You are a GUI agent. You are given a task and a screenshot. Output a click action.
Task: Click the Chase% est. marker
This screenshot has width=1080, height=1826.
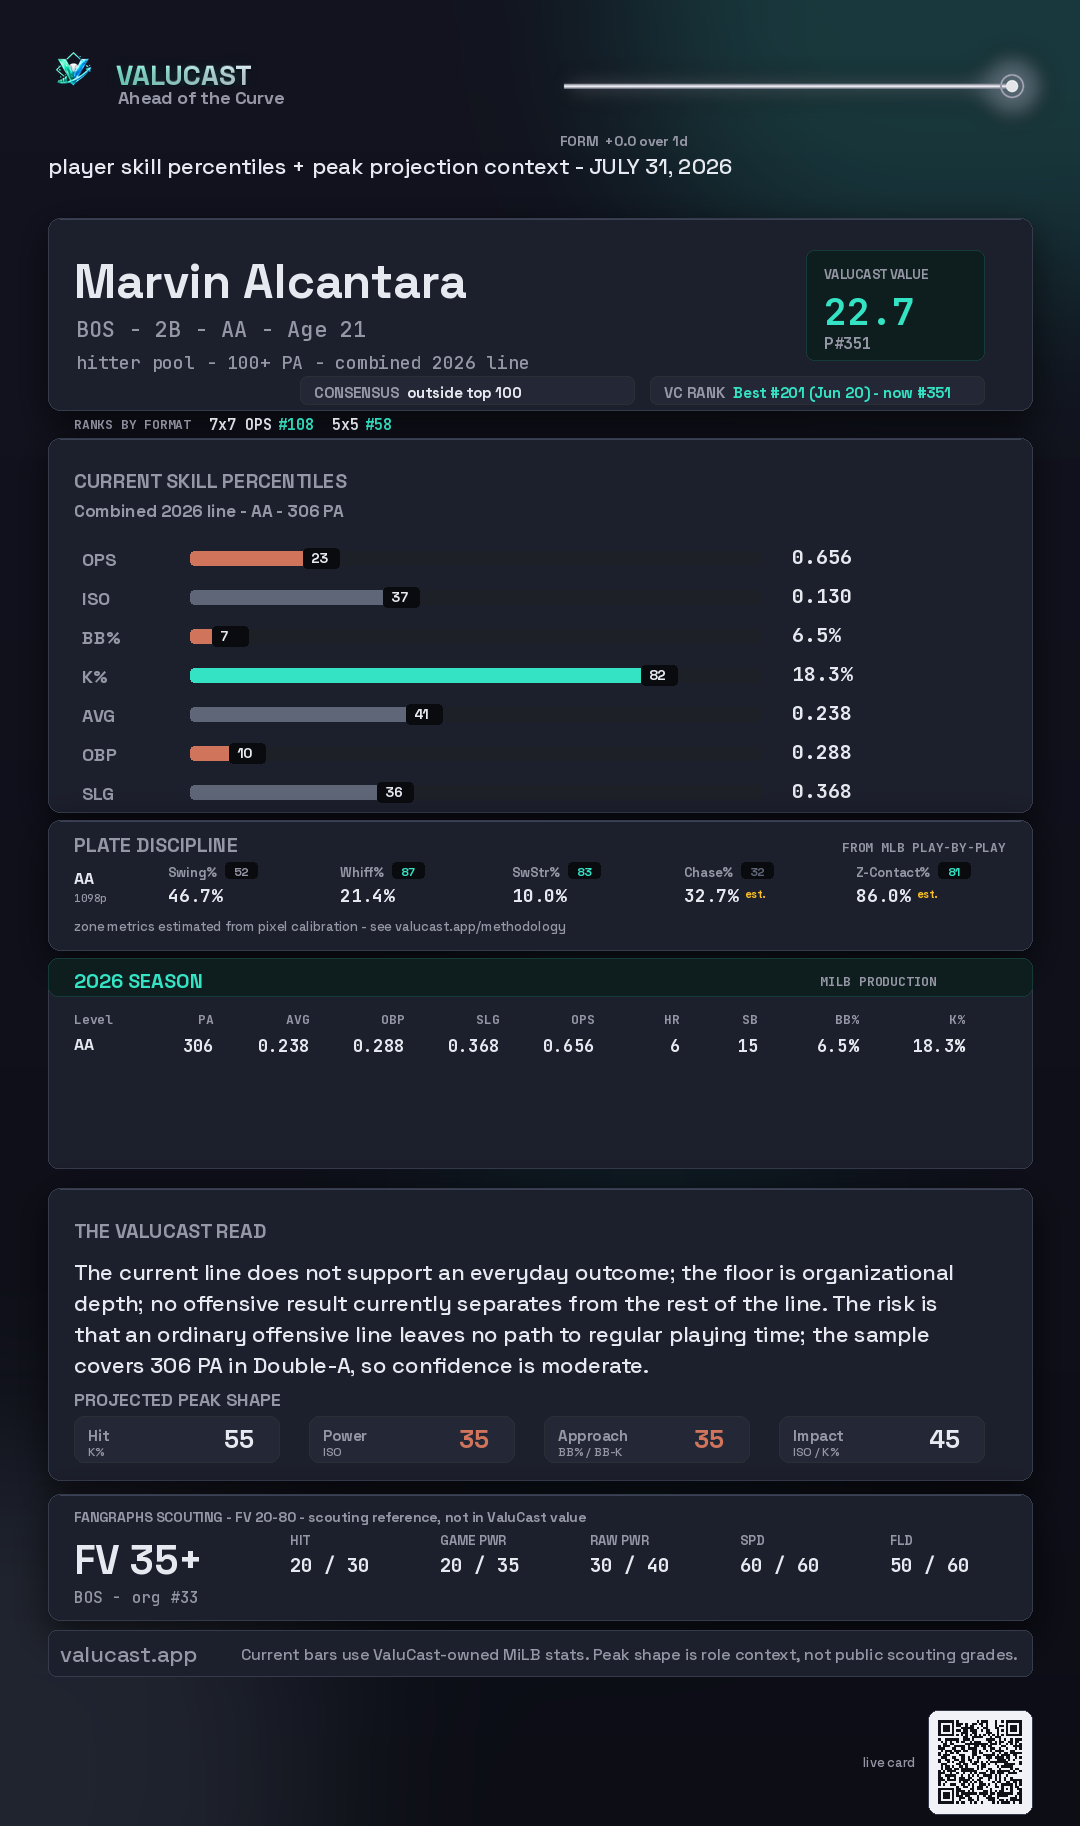pos(756,894)
